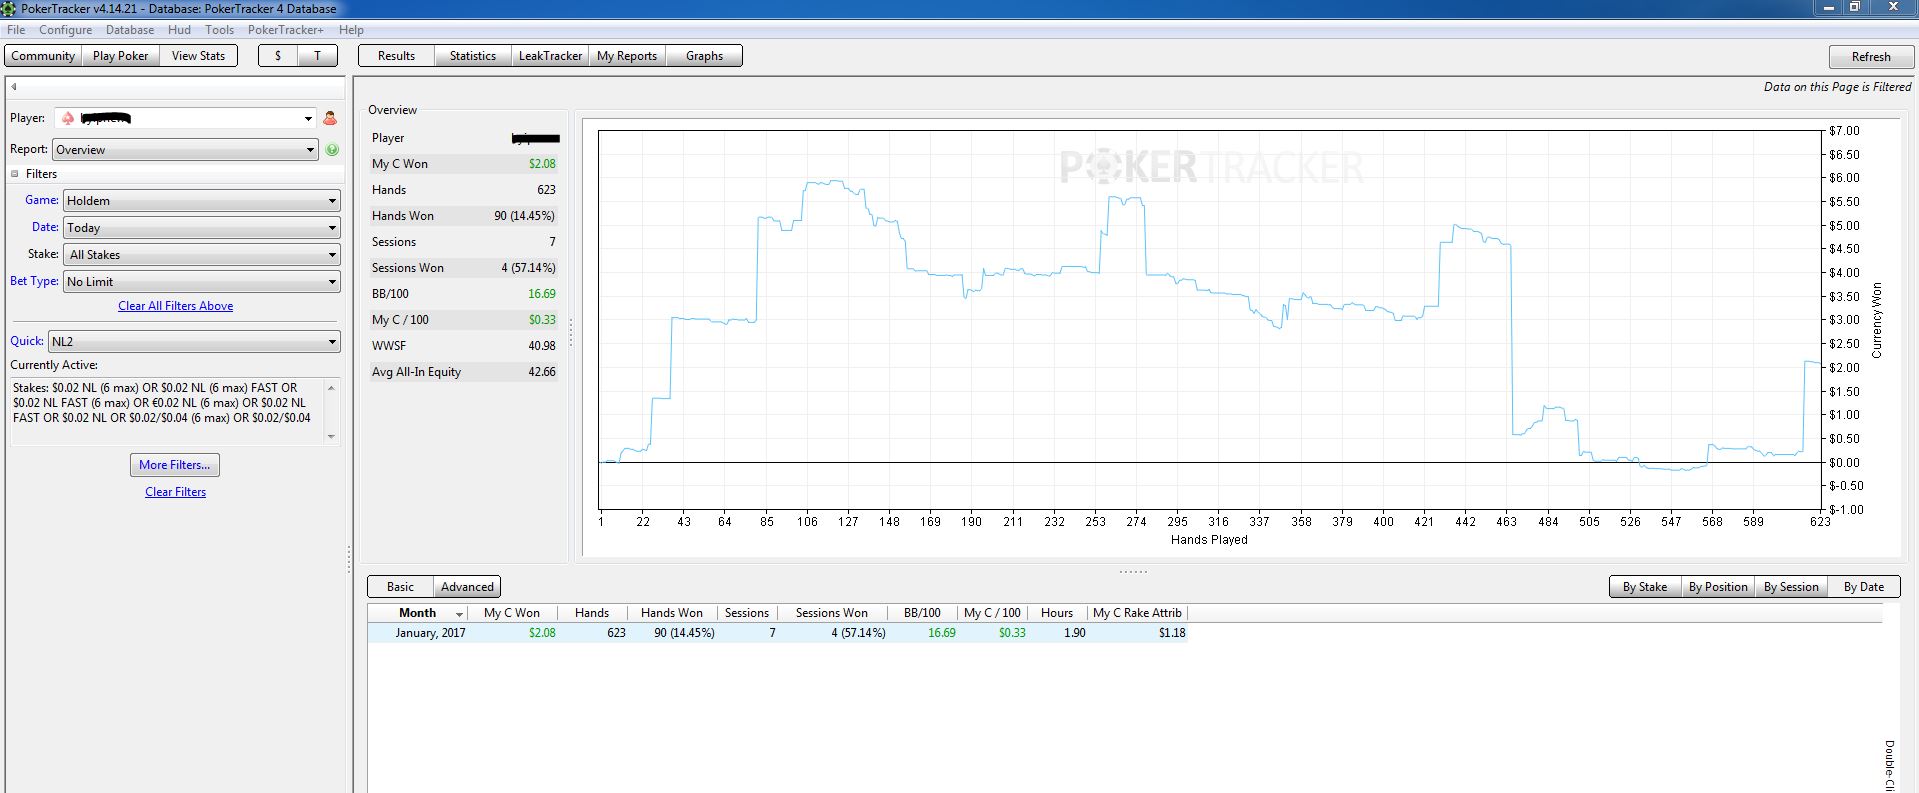Open the LeakTracker tab

point(550,56)
